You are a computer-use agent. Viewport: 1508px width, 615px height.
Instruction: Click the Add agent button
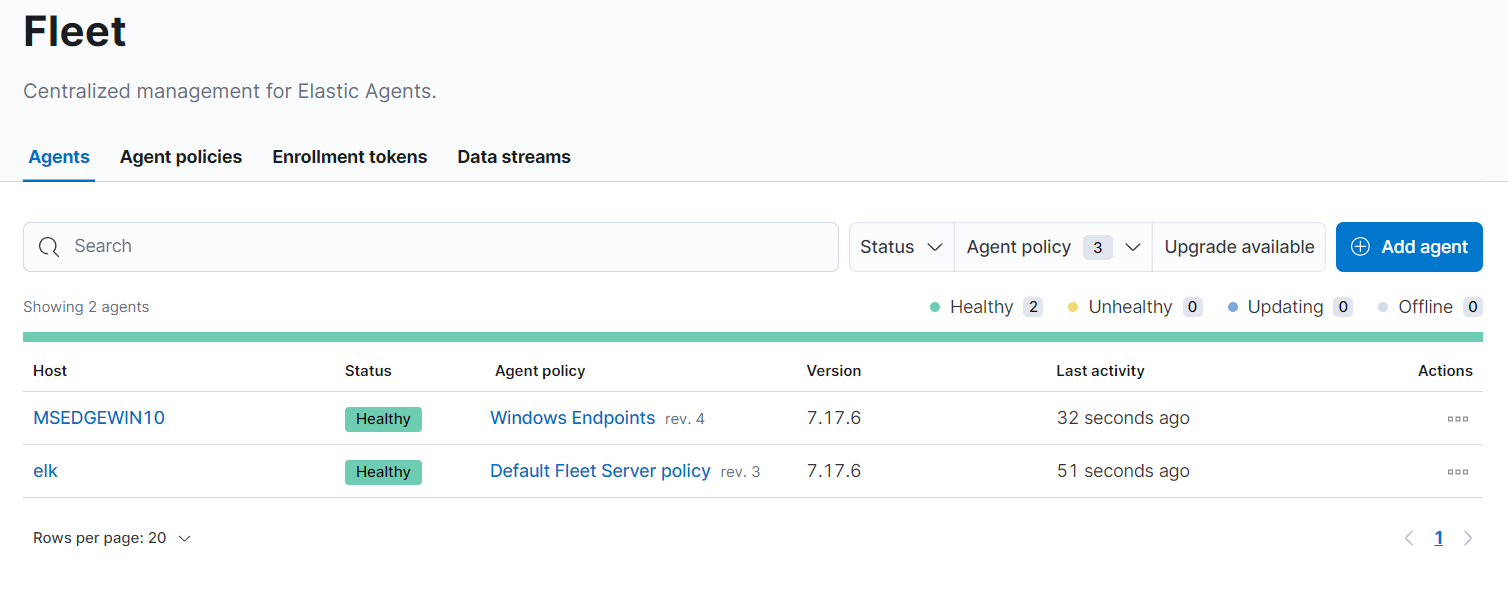click(1409, 247)
